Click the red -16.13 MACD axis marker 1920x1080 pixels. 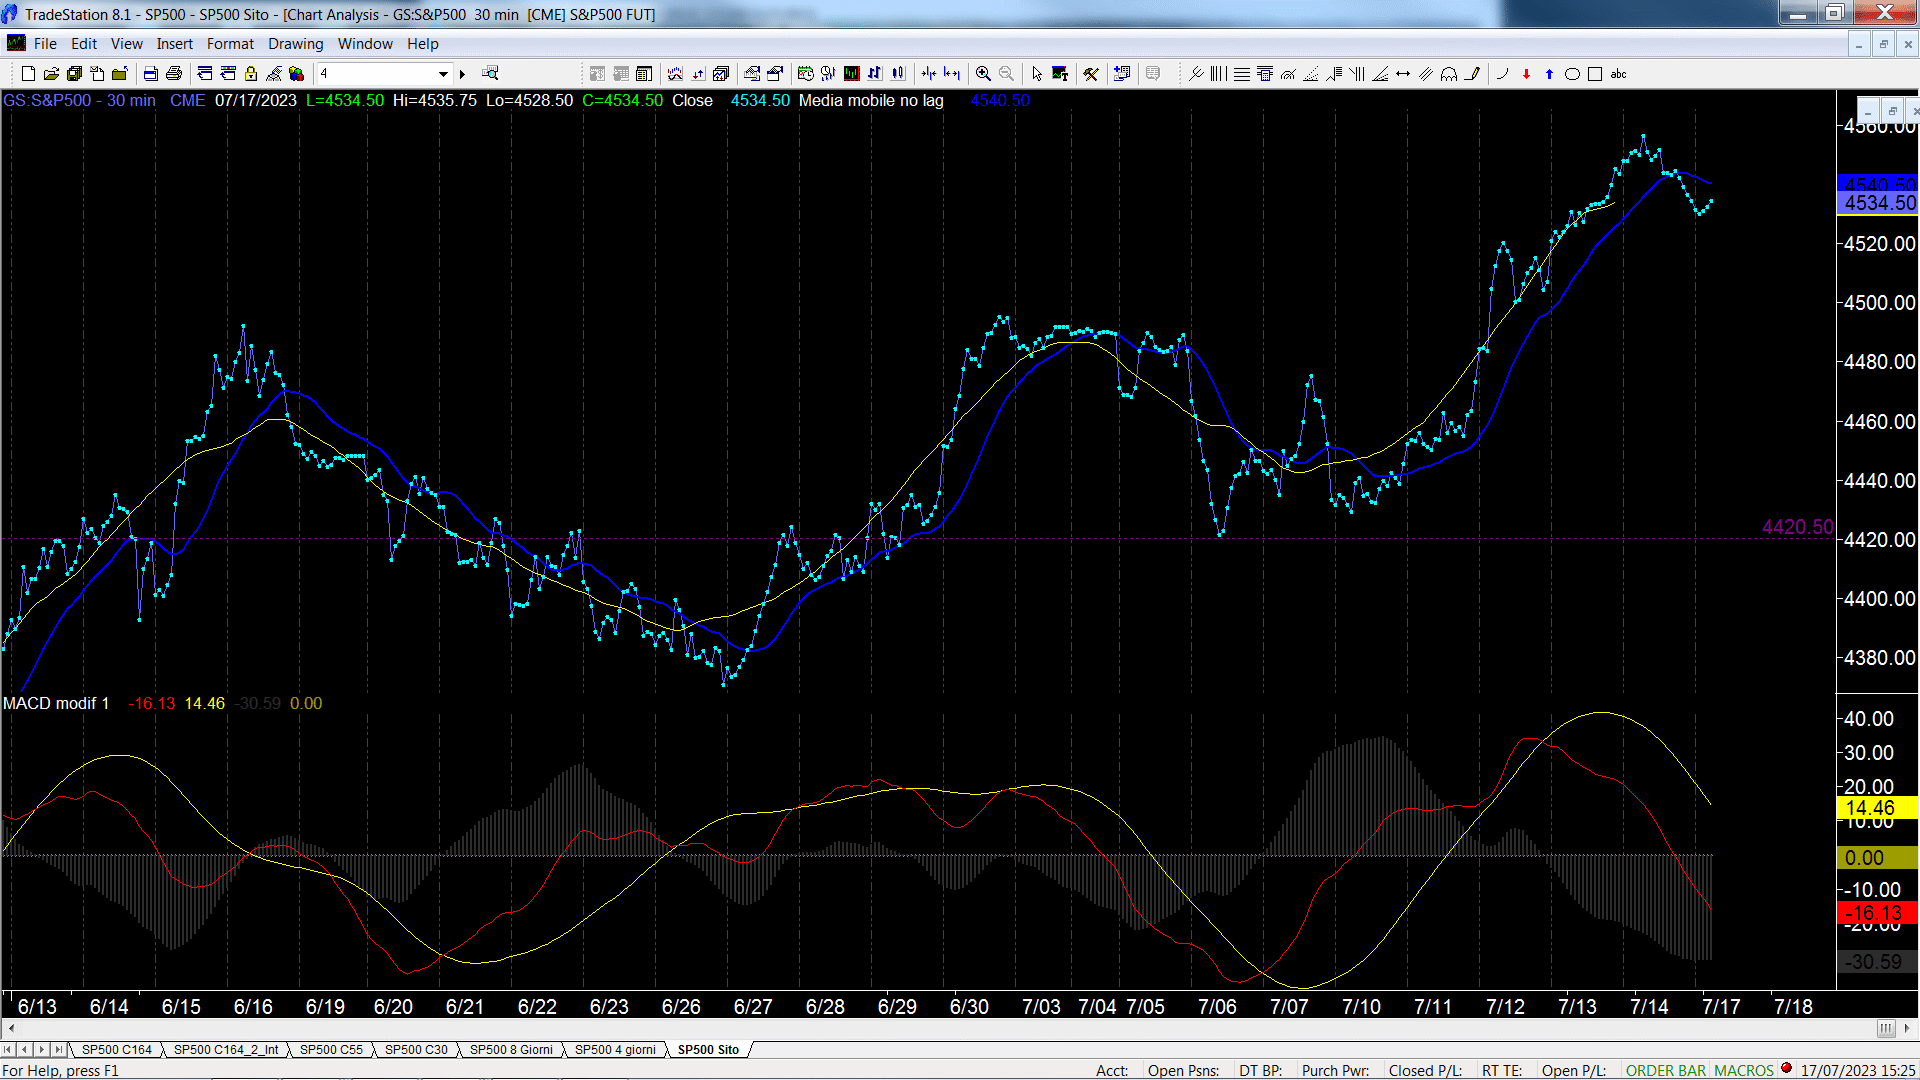point(1878,913)
